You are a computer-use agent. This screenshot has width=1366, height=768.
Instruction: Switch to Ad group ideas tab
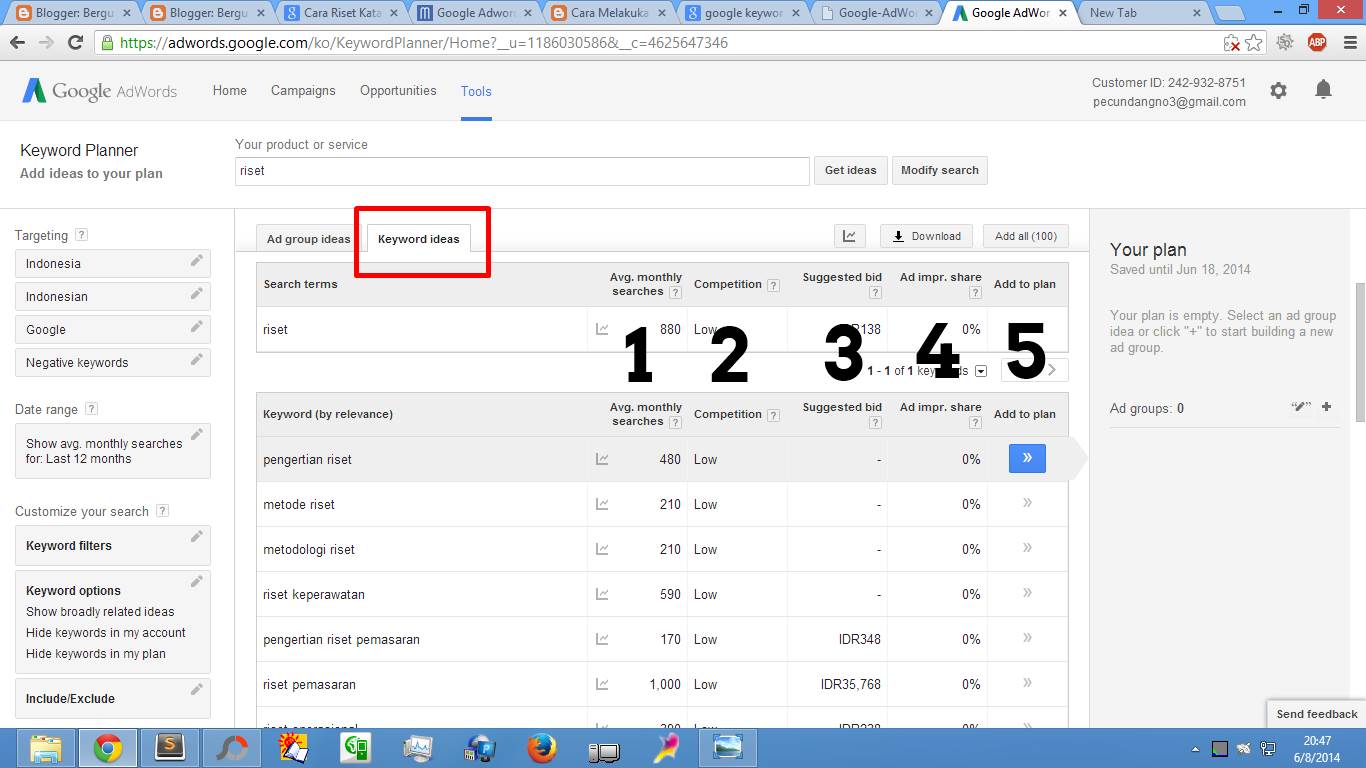pos(309,239)
